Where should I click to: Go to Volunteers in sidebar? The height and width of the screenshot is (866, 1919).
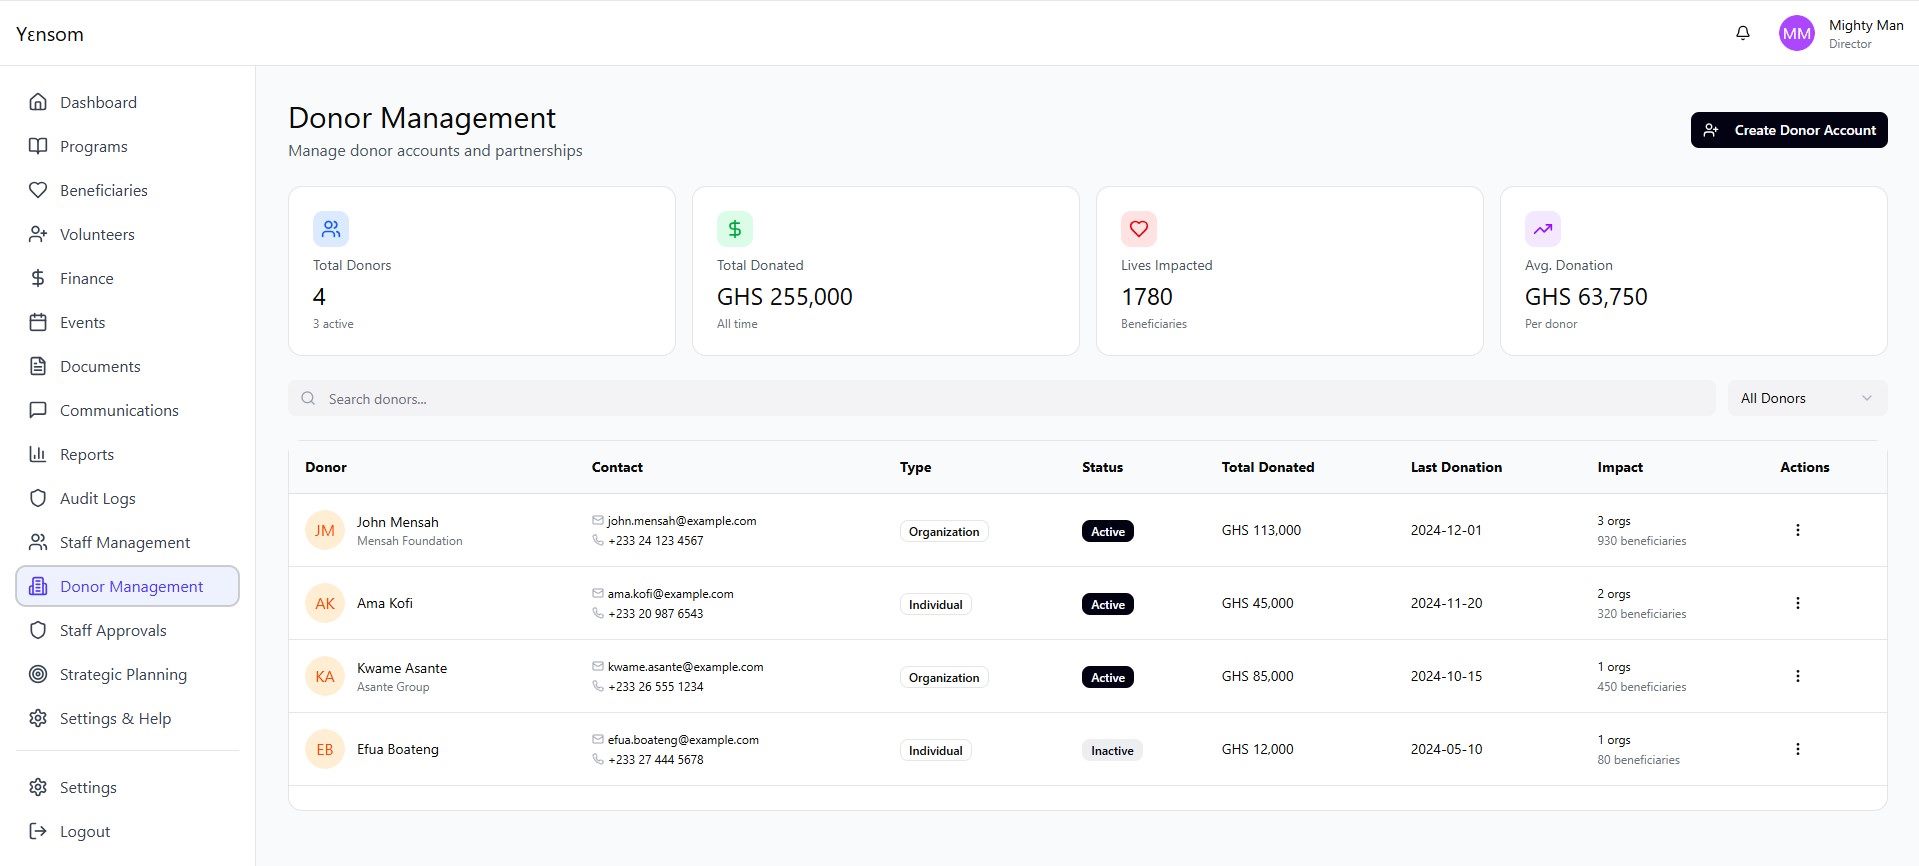(127, 234)
